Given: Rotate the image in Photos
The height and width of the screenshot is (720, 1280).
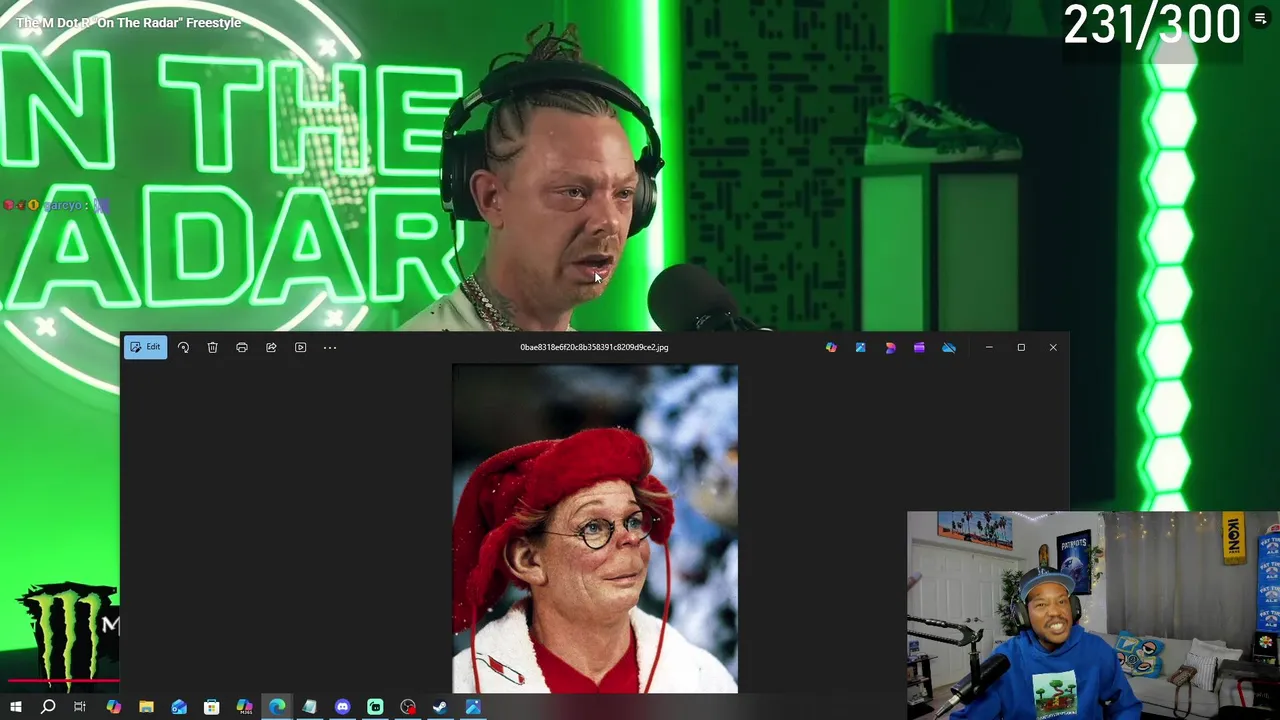Looking at the screenshot, I should (183, 347).
